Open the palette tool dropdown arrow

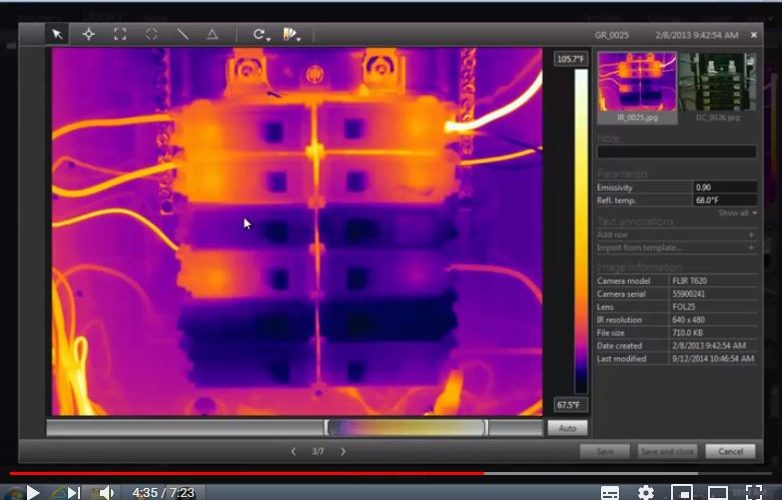pyautogui.click(x=299, y=38)
